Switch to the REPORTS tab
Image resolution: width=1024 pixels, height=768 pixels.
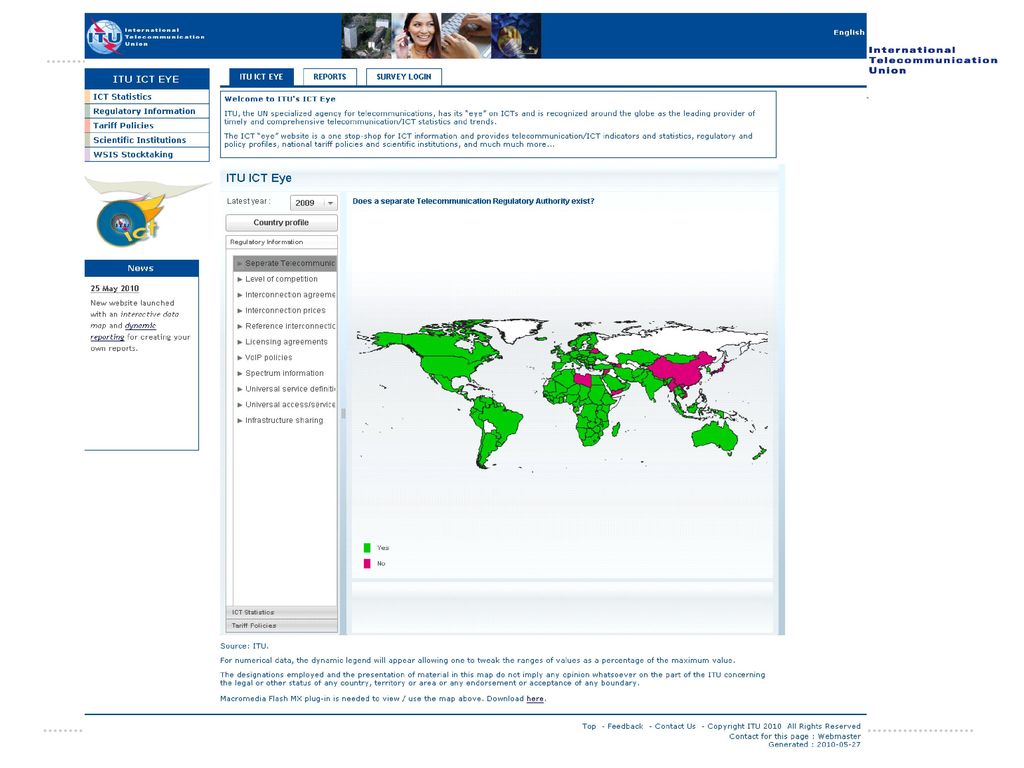(x=330, y=77)
